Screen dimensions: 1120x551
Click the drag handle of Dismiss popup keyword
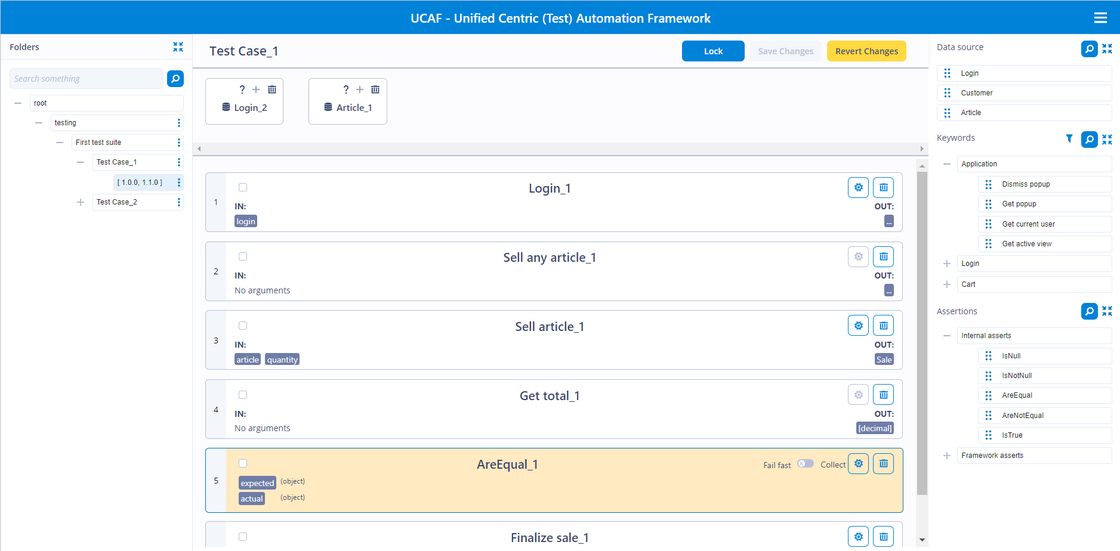pyautogui.click(x=989, y=184)
